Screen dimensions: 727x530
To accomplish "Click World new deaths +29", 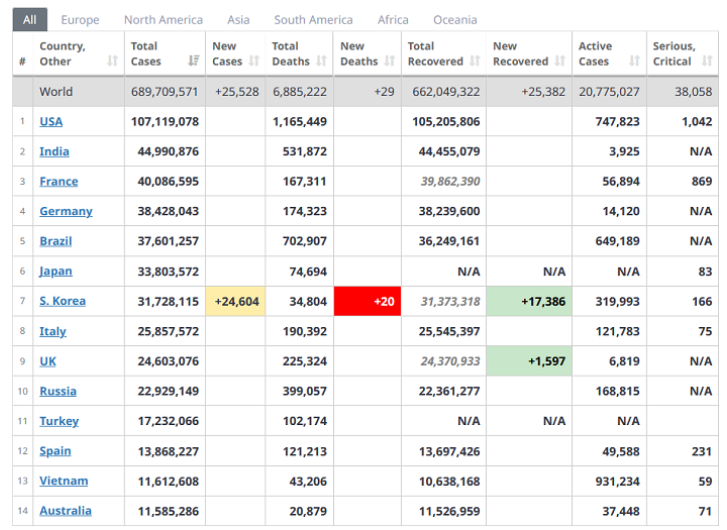I will 384,92.
